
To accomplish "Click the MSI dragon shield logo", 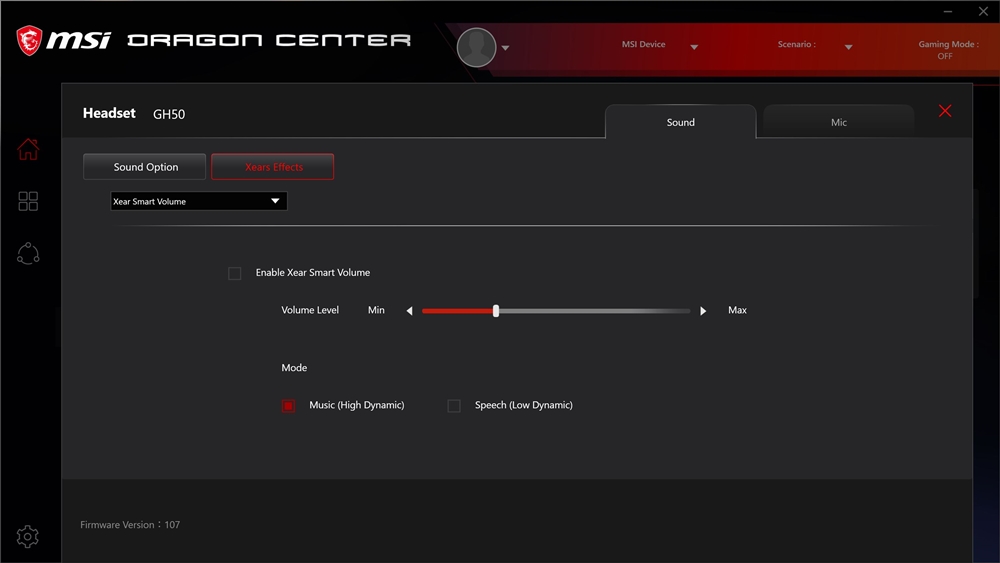I will (x=29, y=41).
